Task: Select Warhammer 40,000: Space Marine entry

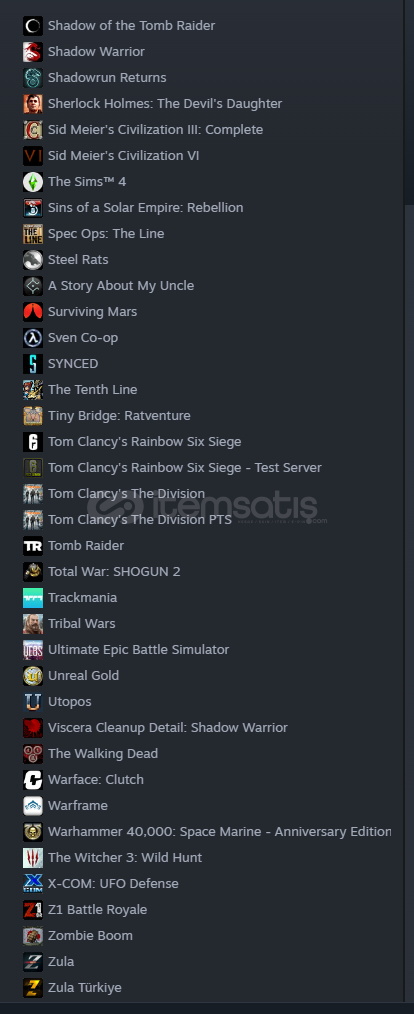Action: pos(219,832)
